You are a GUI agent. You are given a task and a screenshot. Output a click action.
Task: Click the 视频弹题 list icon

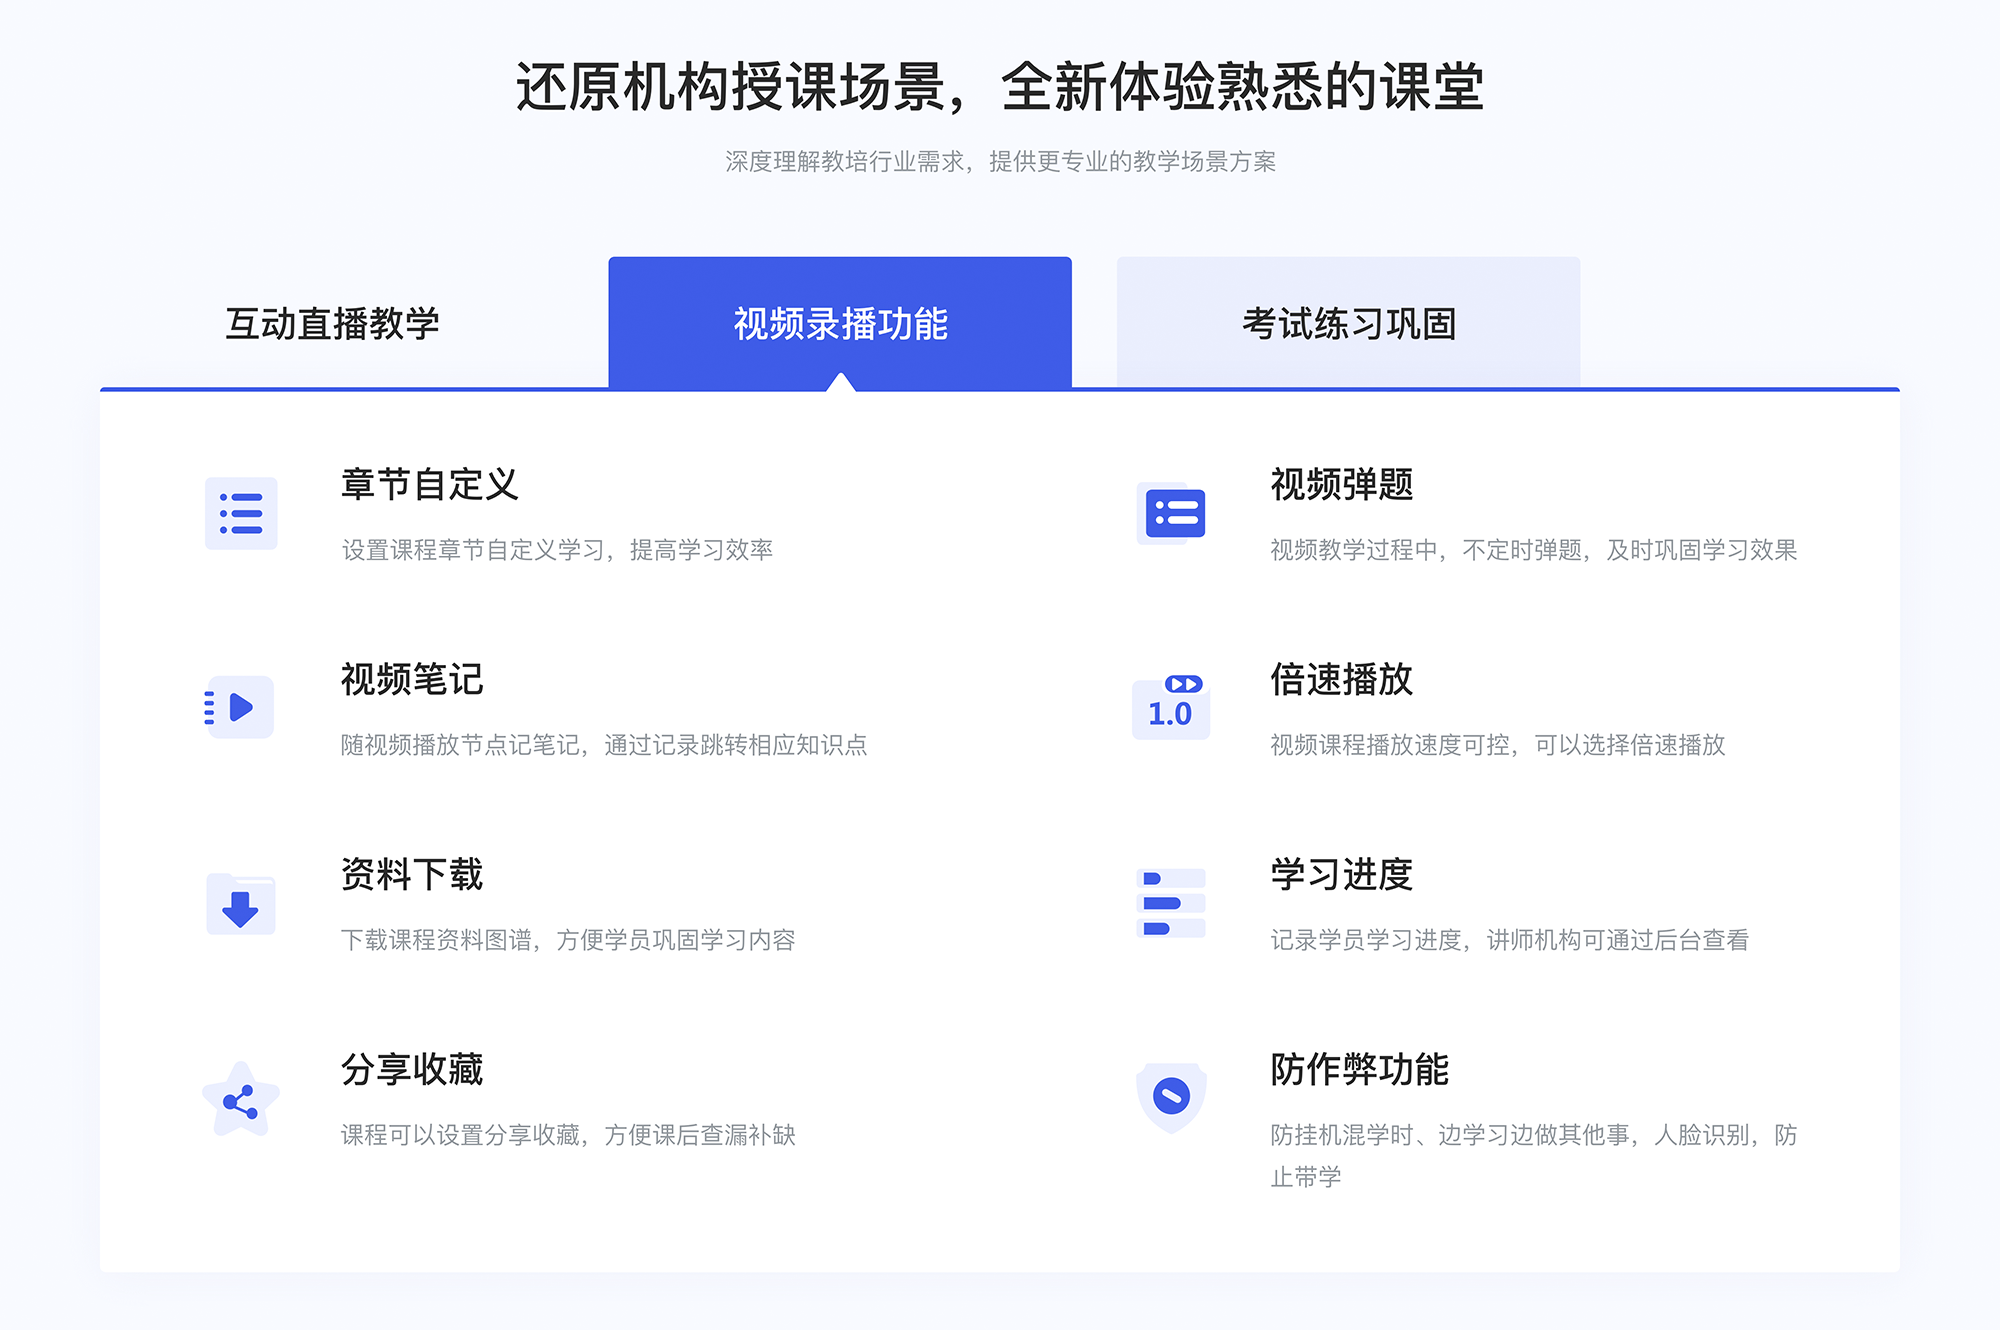tap(1172, 517)
